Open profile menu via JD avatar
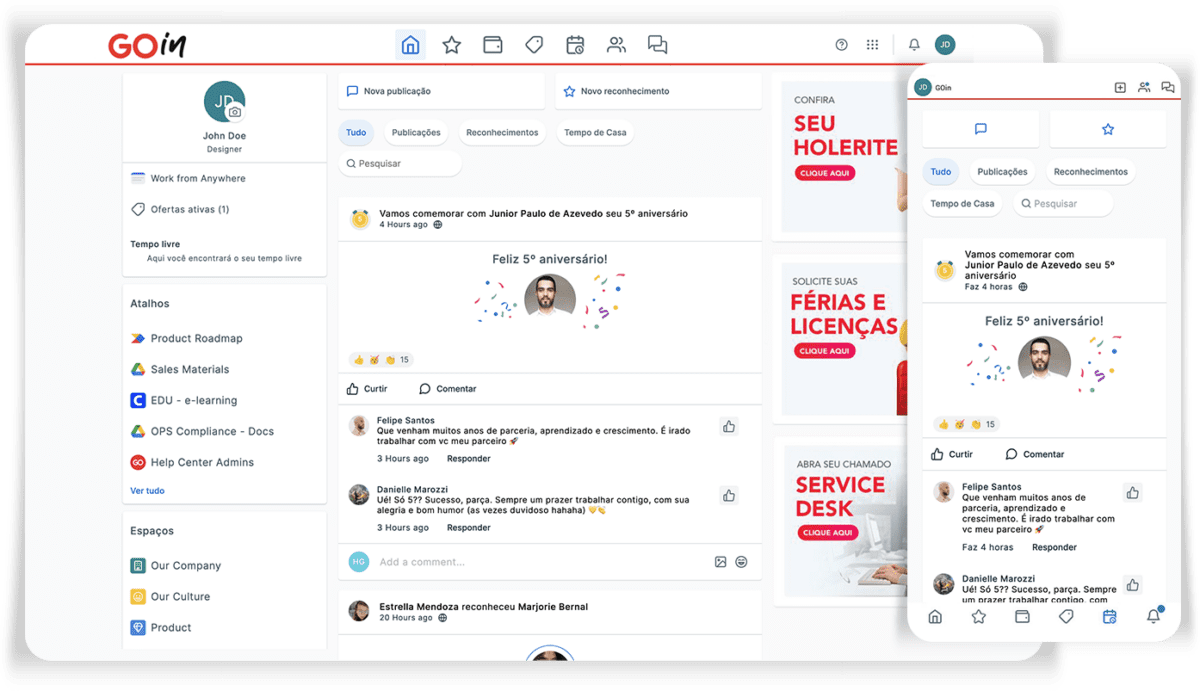Viewport: 1200px width, 691px height. pos(945,44)
